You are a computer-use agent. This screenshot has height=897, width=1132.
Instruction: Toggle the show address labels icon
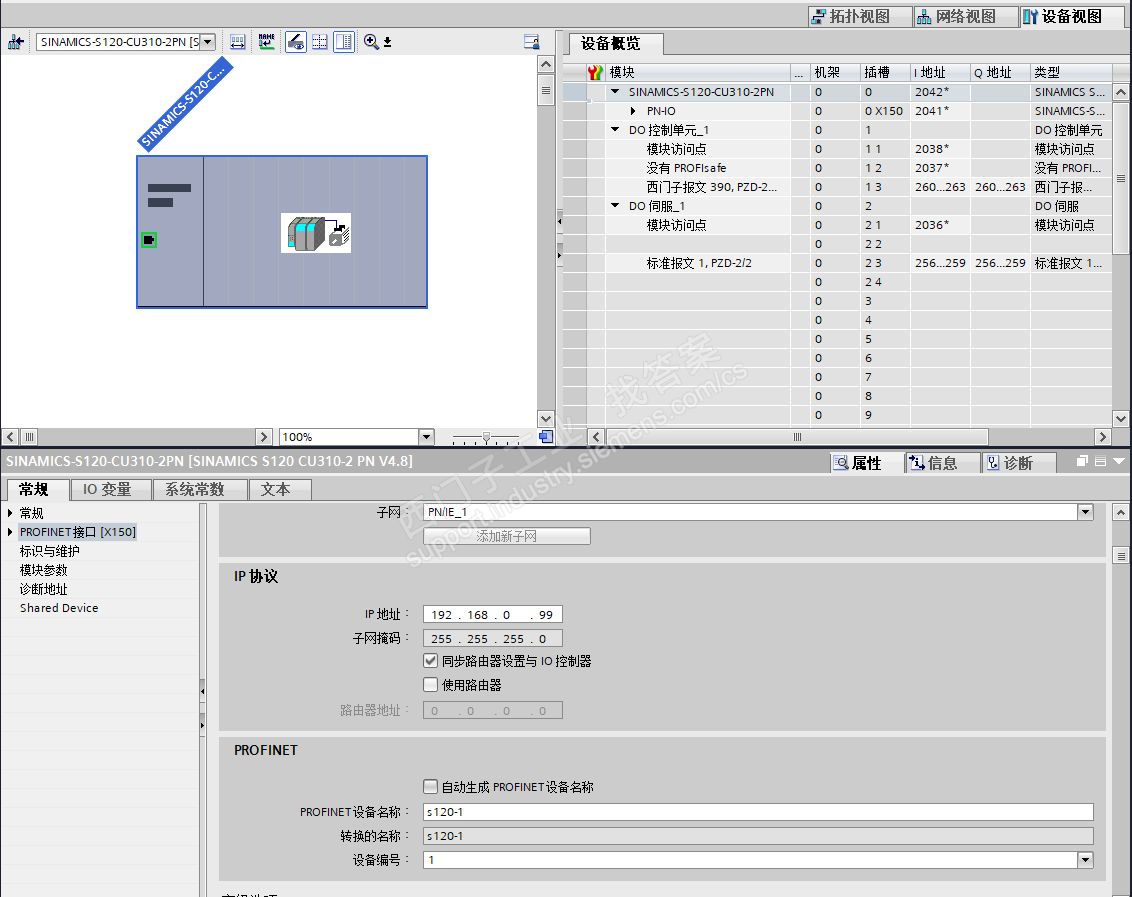point(295,42)
